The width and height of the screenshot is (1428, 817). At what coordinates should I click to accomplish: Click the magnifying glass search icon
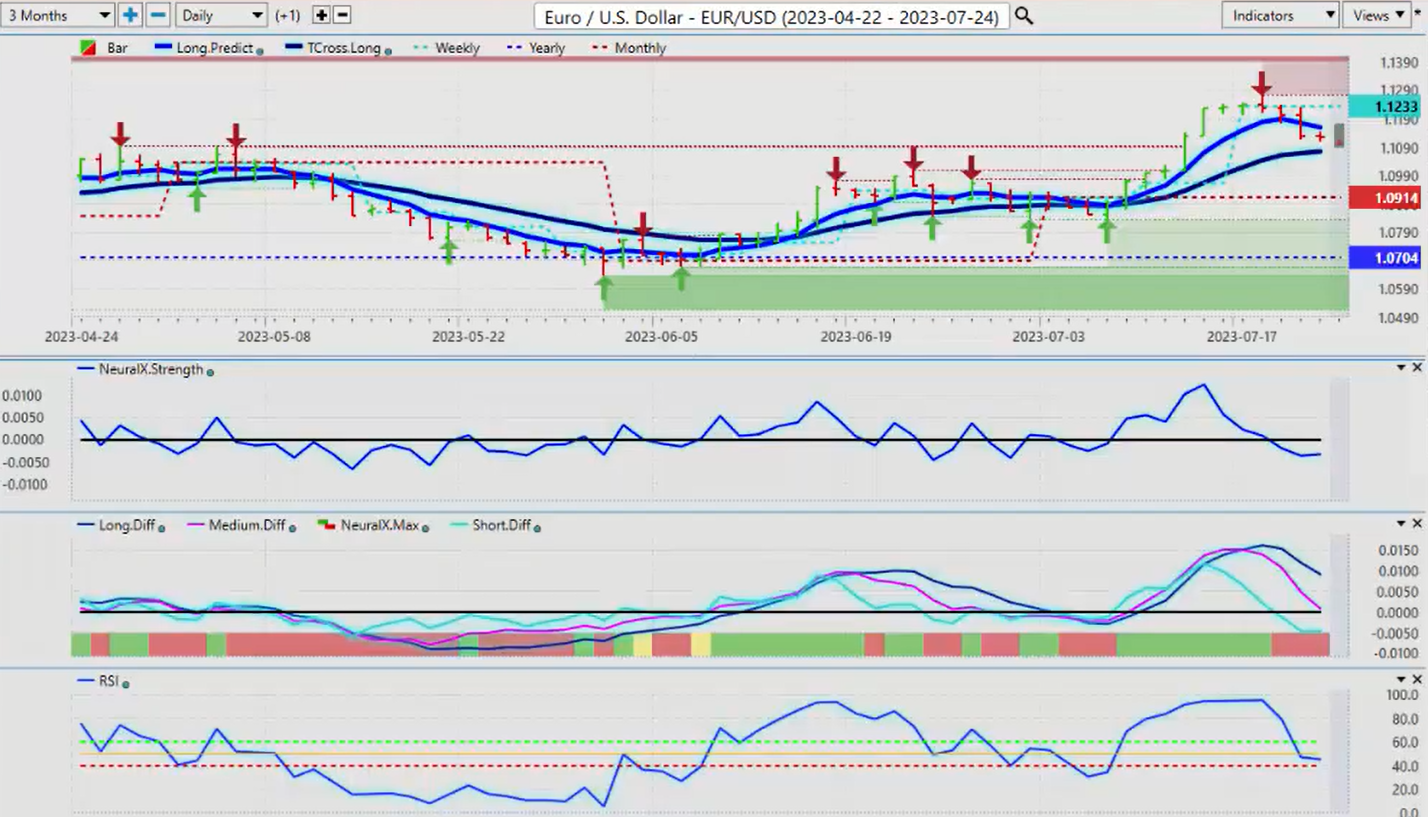[1024, 16]
